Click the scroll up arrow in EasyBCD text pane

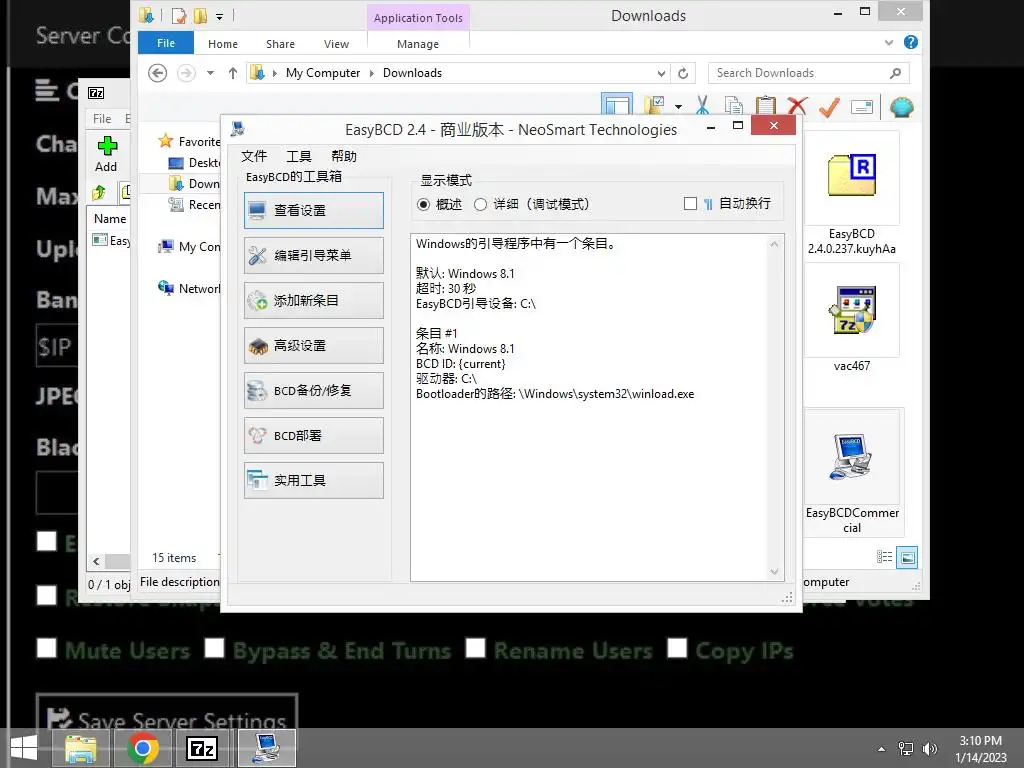774,244
